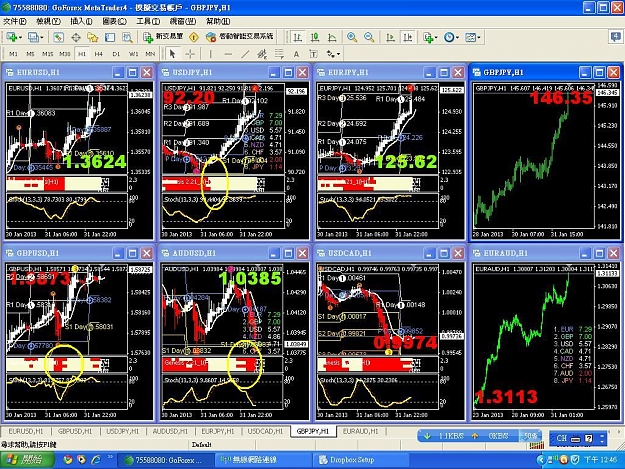Open the Profiles toolbar icon
Viewport: 625px width, 469px height.
[33, 37]
